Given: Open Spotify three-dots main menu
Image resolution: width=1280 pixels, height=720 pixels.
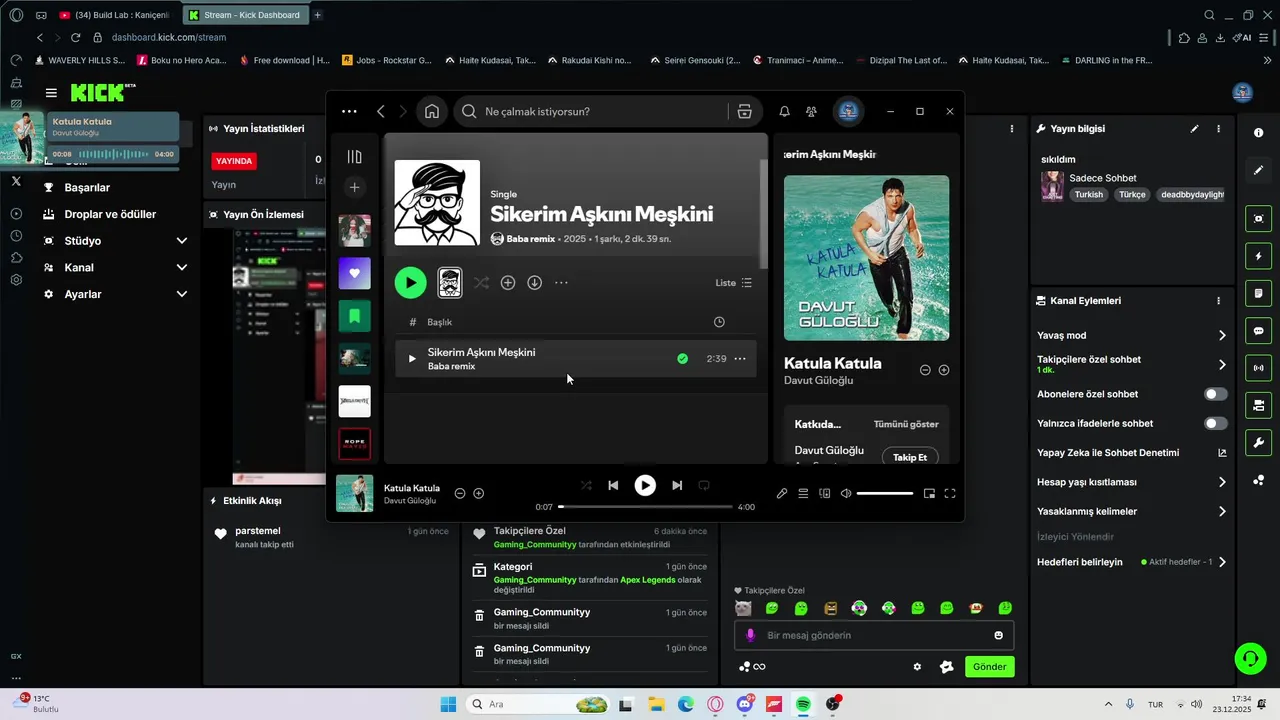Looking at the screenshot, I should point(349,112).
